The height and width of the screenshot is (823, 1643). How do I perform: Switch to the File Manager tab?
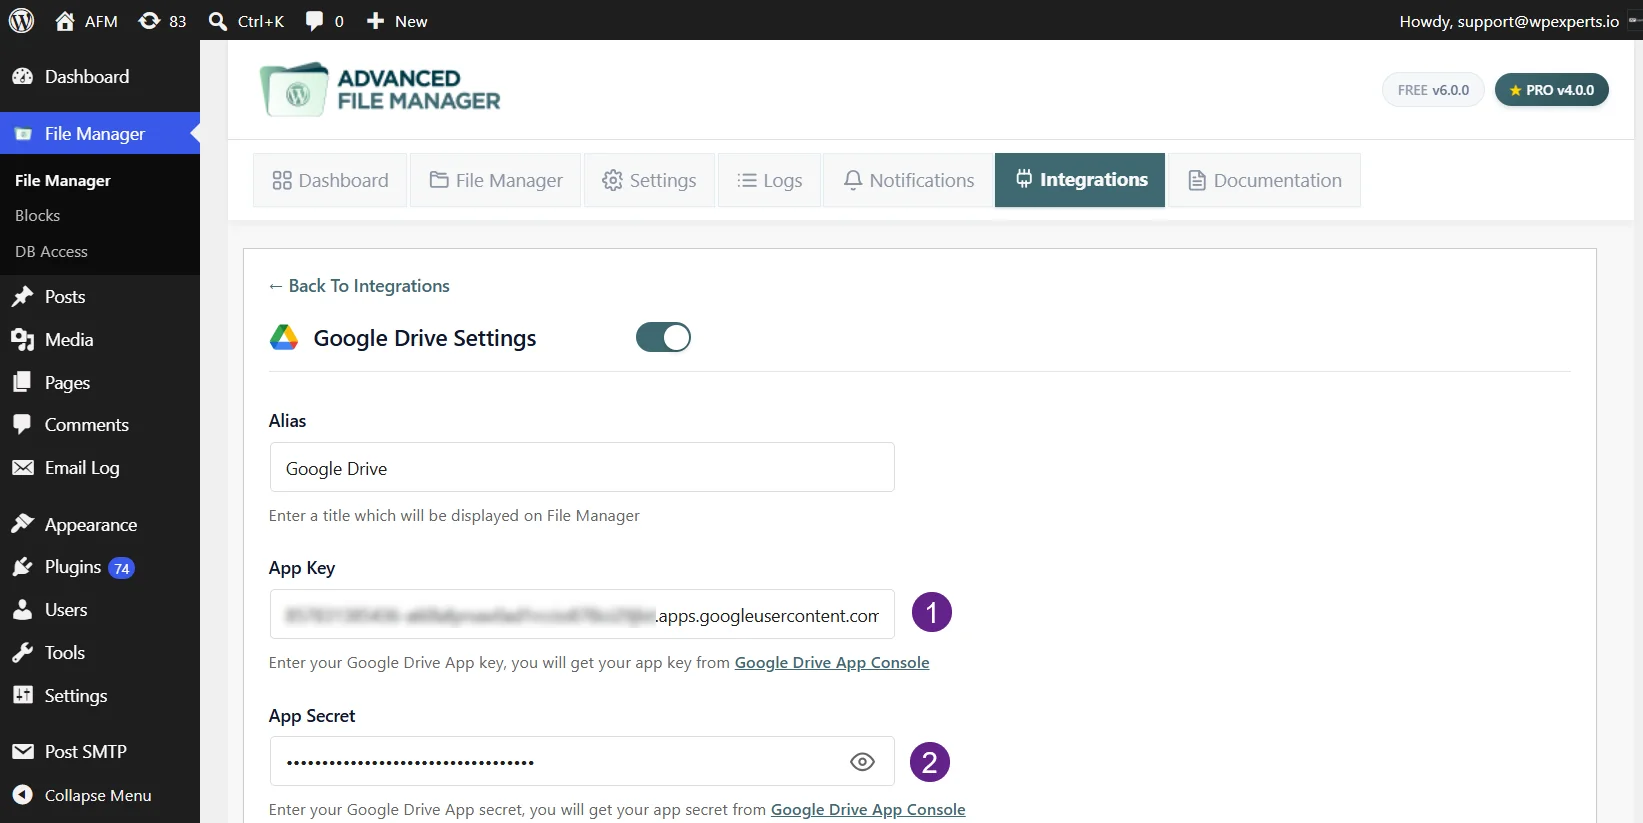(x=496, y=180)
